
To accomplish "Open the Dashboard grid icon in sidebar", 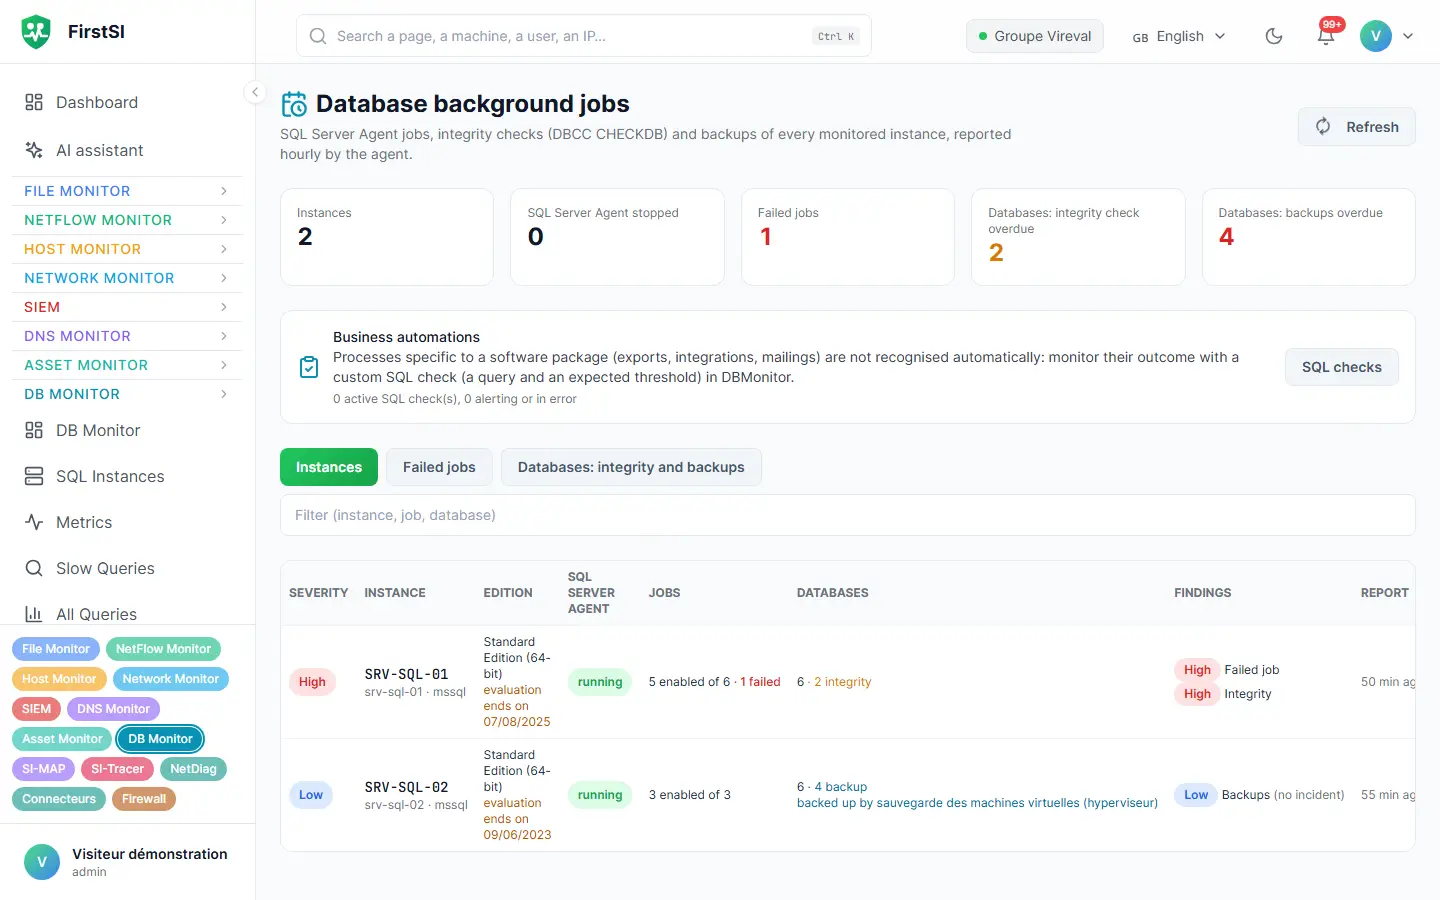I will coord(34,102).
